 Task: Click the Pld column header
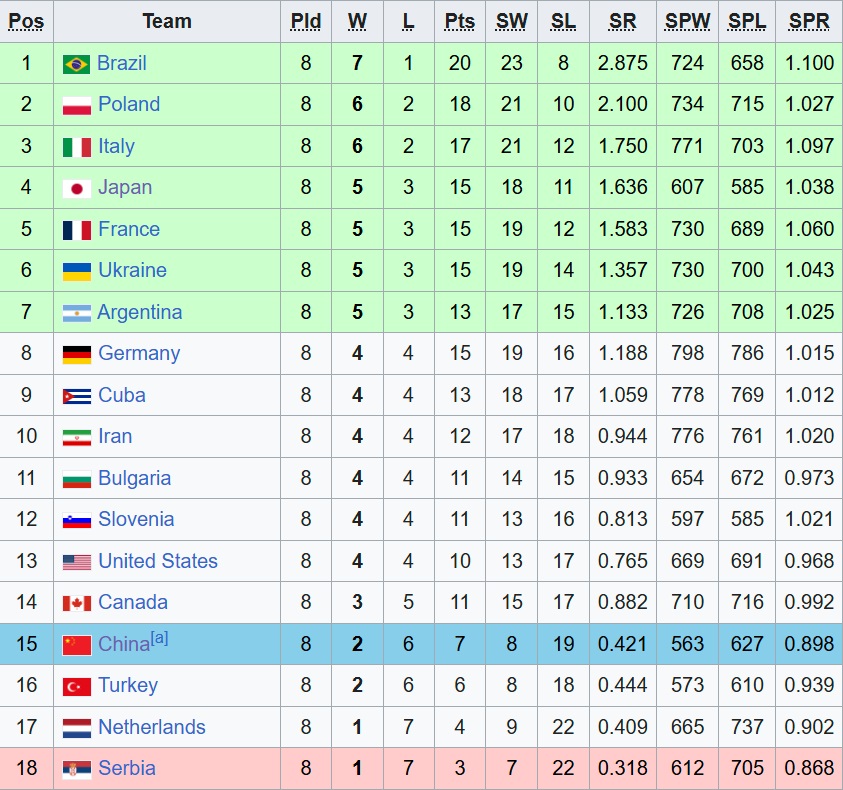pyautogui.click(x=305, y=22)
